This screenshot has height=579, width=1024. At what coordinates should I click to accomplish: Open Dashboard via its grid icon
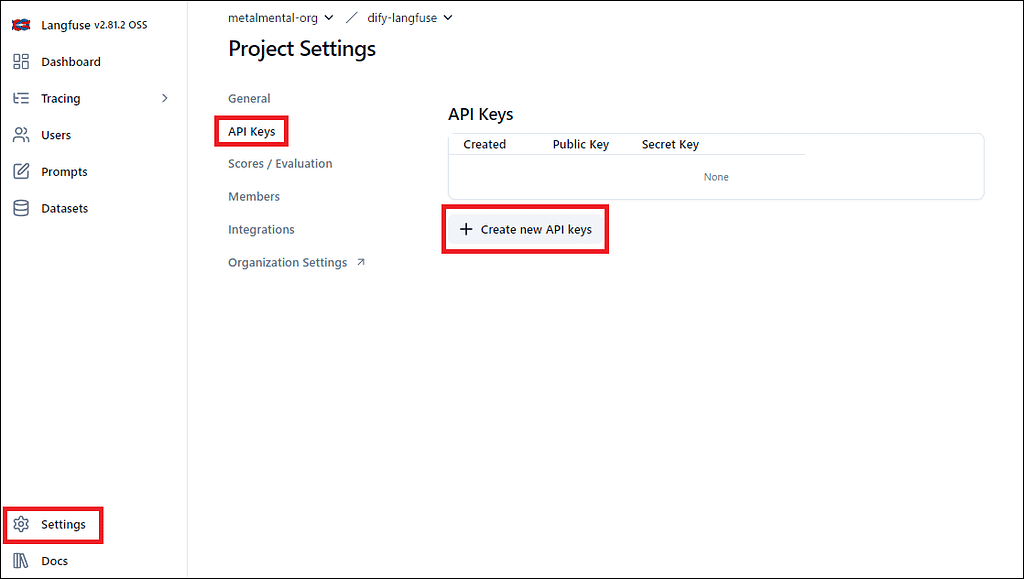pos(21,62)
